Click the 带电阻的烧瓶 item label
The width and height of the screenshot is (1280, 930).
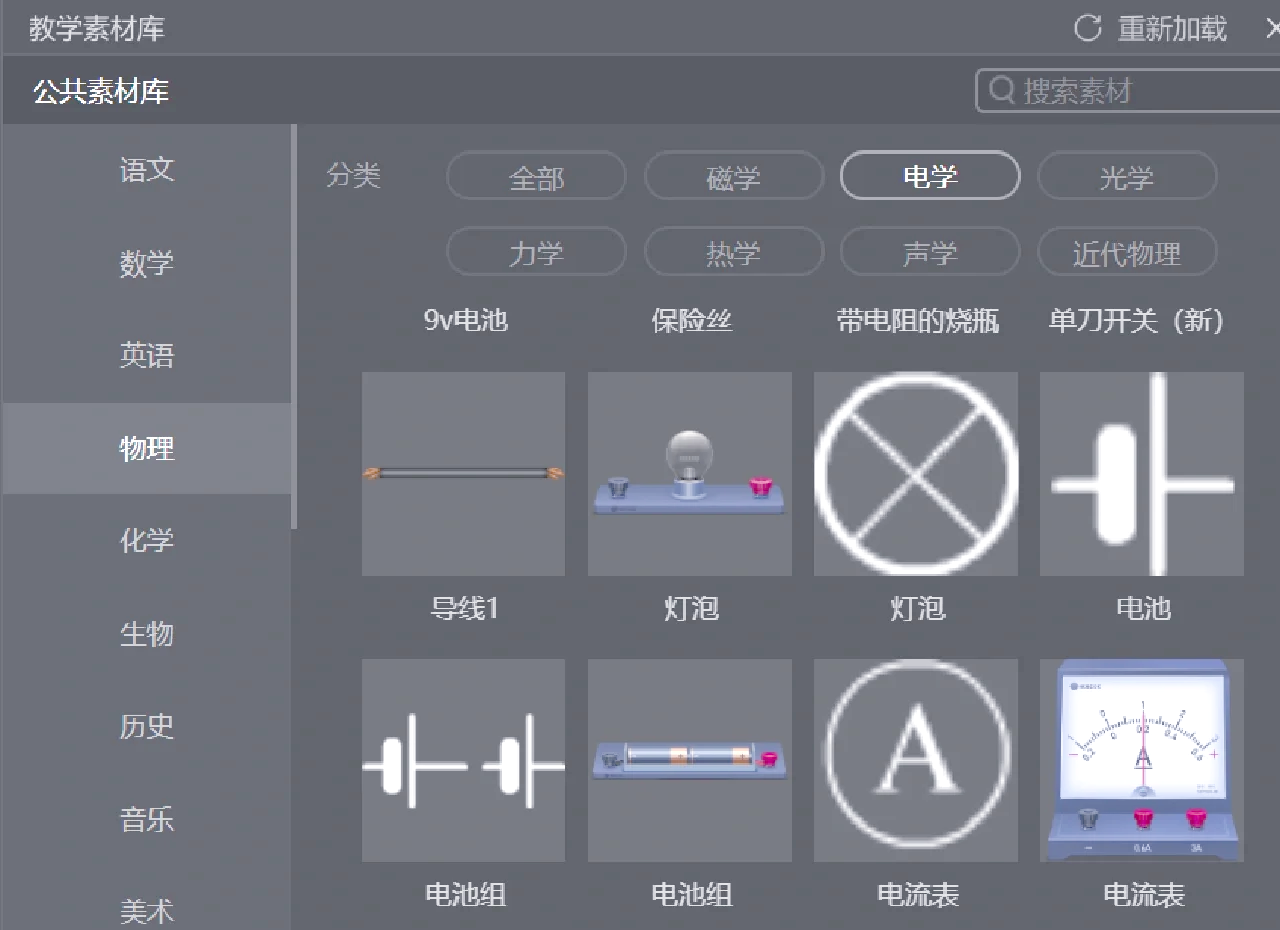917,320
